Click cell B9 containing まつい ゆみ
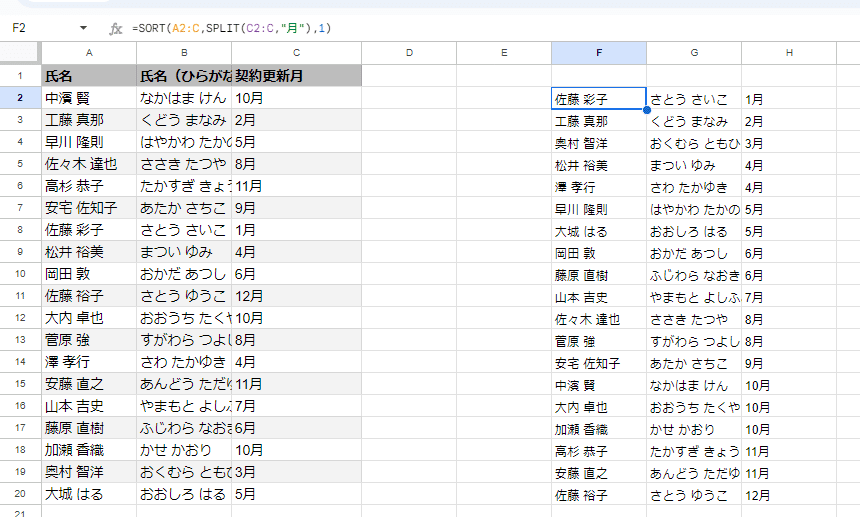The height and width of the screenshot is (517, 860). 184,252
